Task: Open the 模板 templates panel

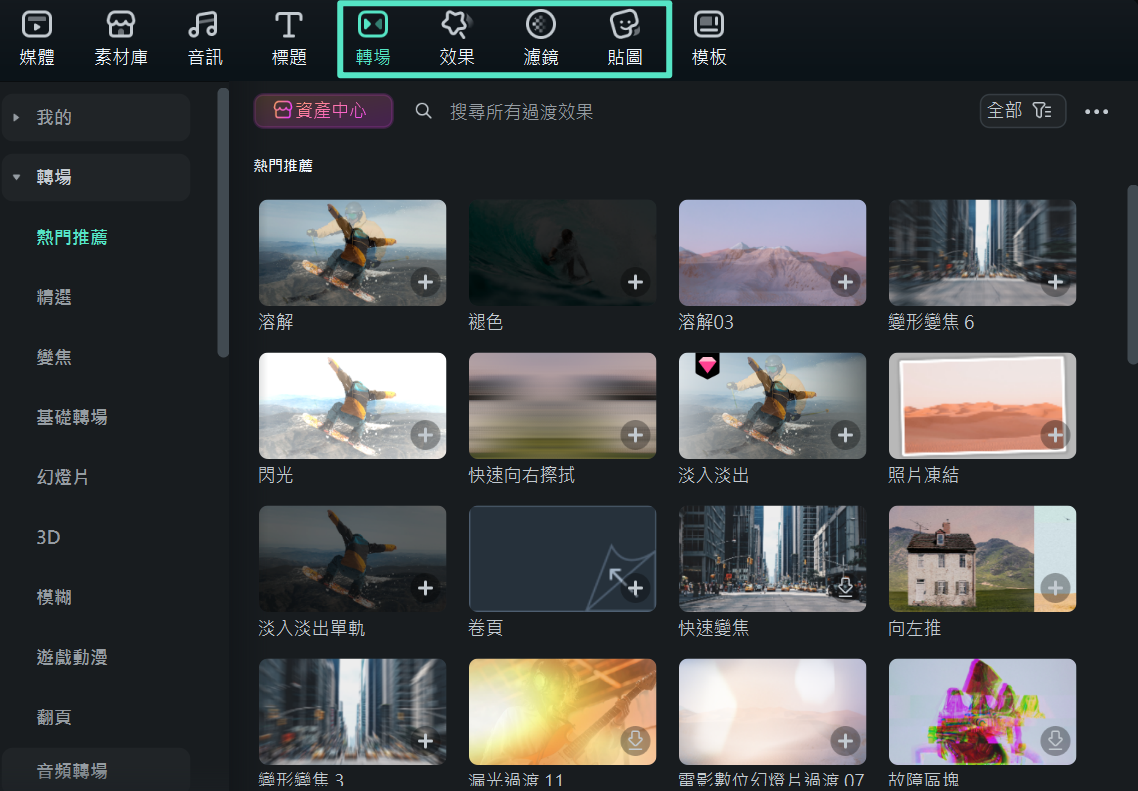Action: point(709,38)
